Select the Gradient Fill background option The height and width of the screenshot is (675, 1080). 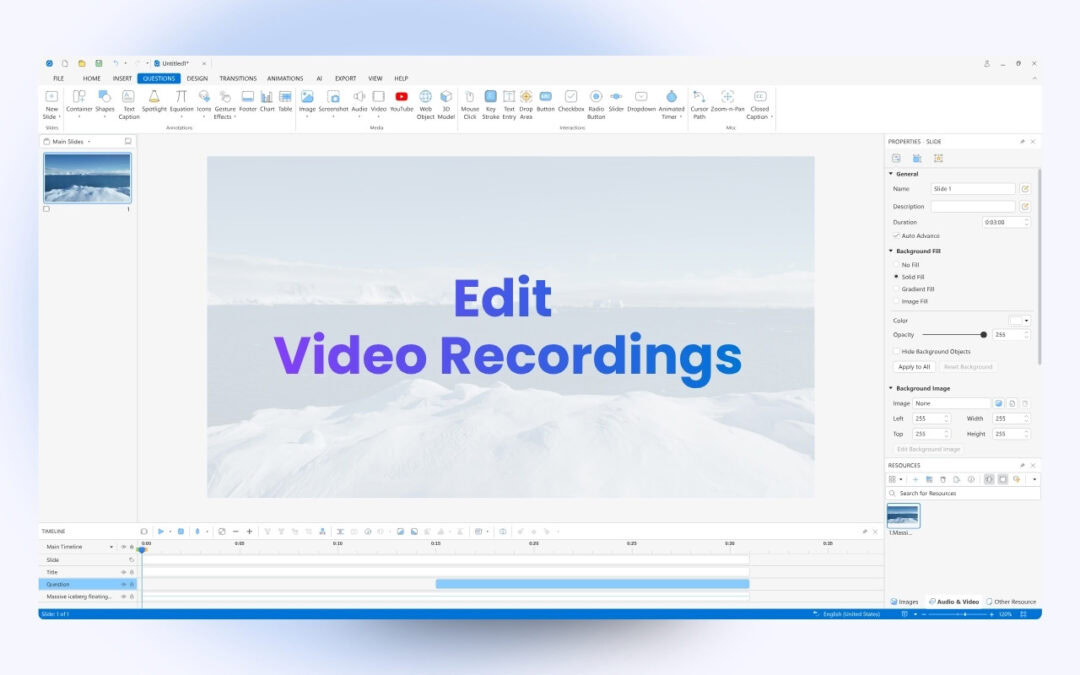click(x=896, y=289)
